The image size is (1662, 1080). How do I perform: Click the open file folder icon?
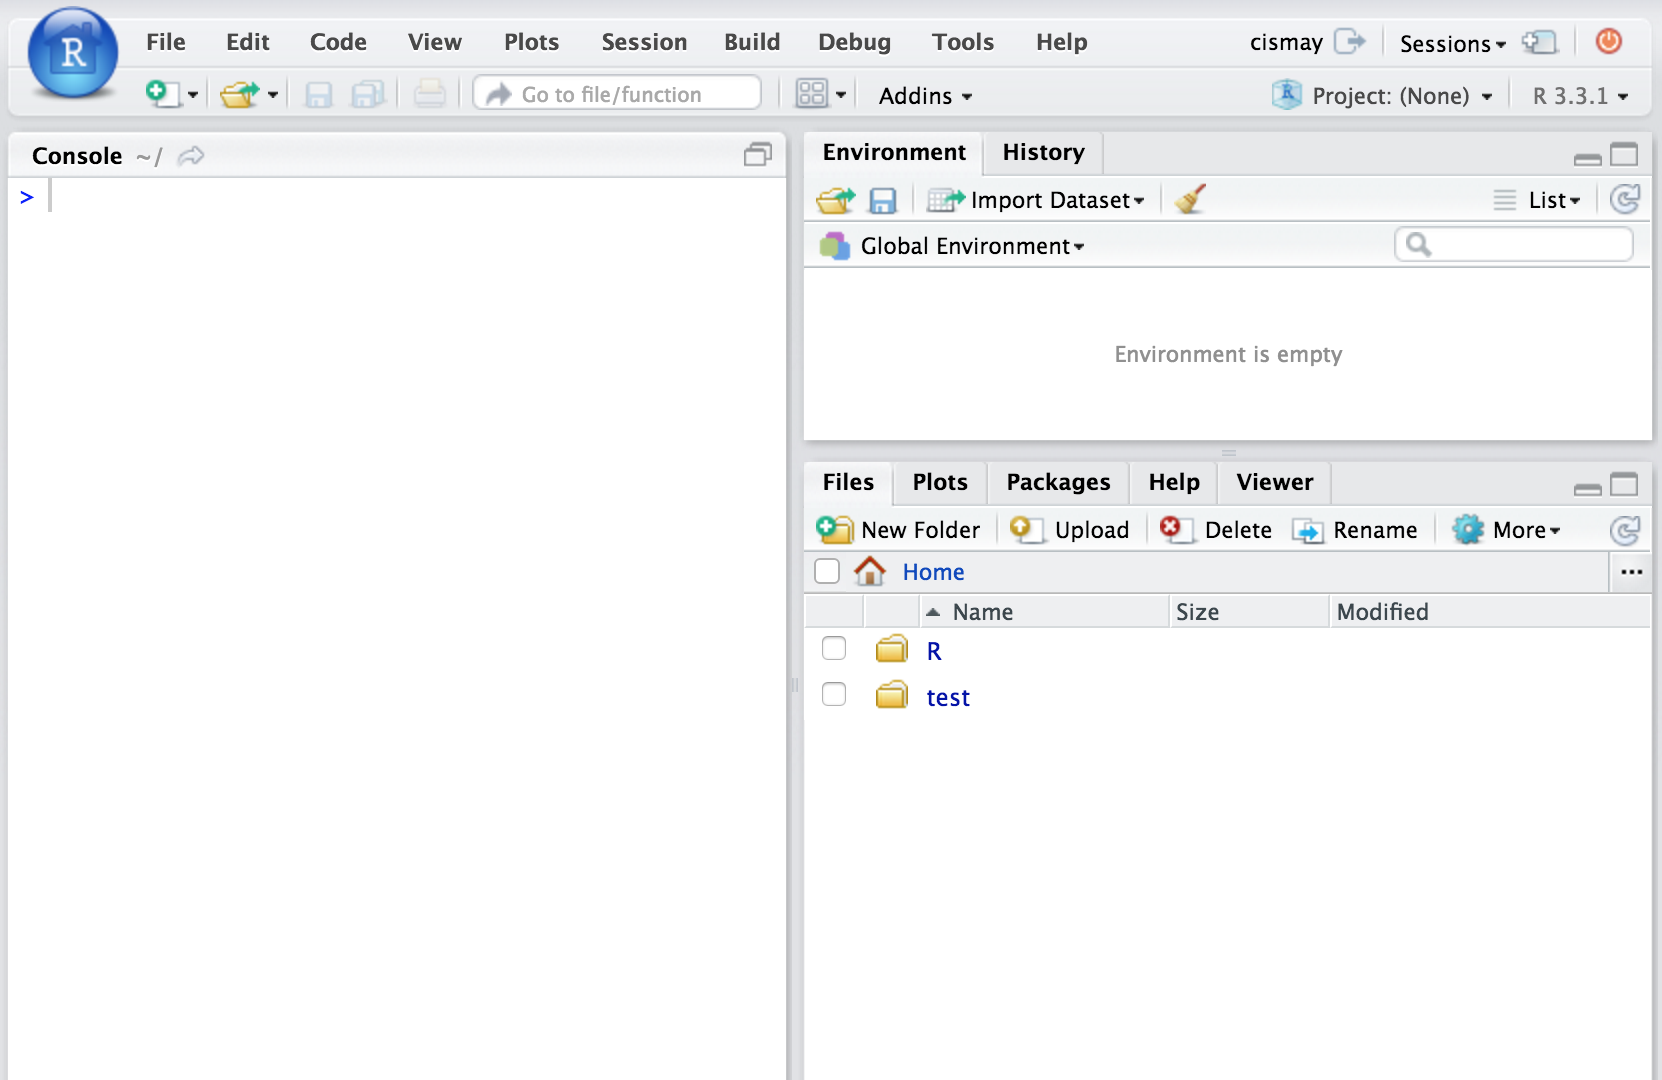[238, 95]
